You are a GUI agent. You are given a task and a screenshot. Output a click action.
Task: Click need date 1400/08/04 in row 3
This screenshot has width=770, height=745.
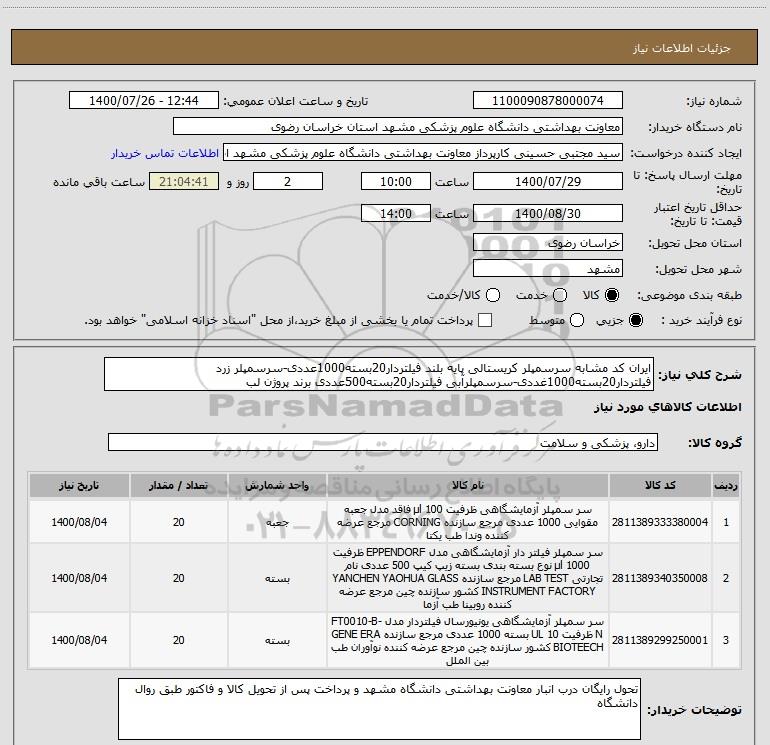point(79,640)
